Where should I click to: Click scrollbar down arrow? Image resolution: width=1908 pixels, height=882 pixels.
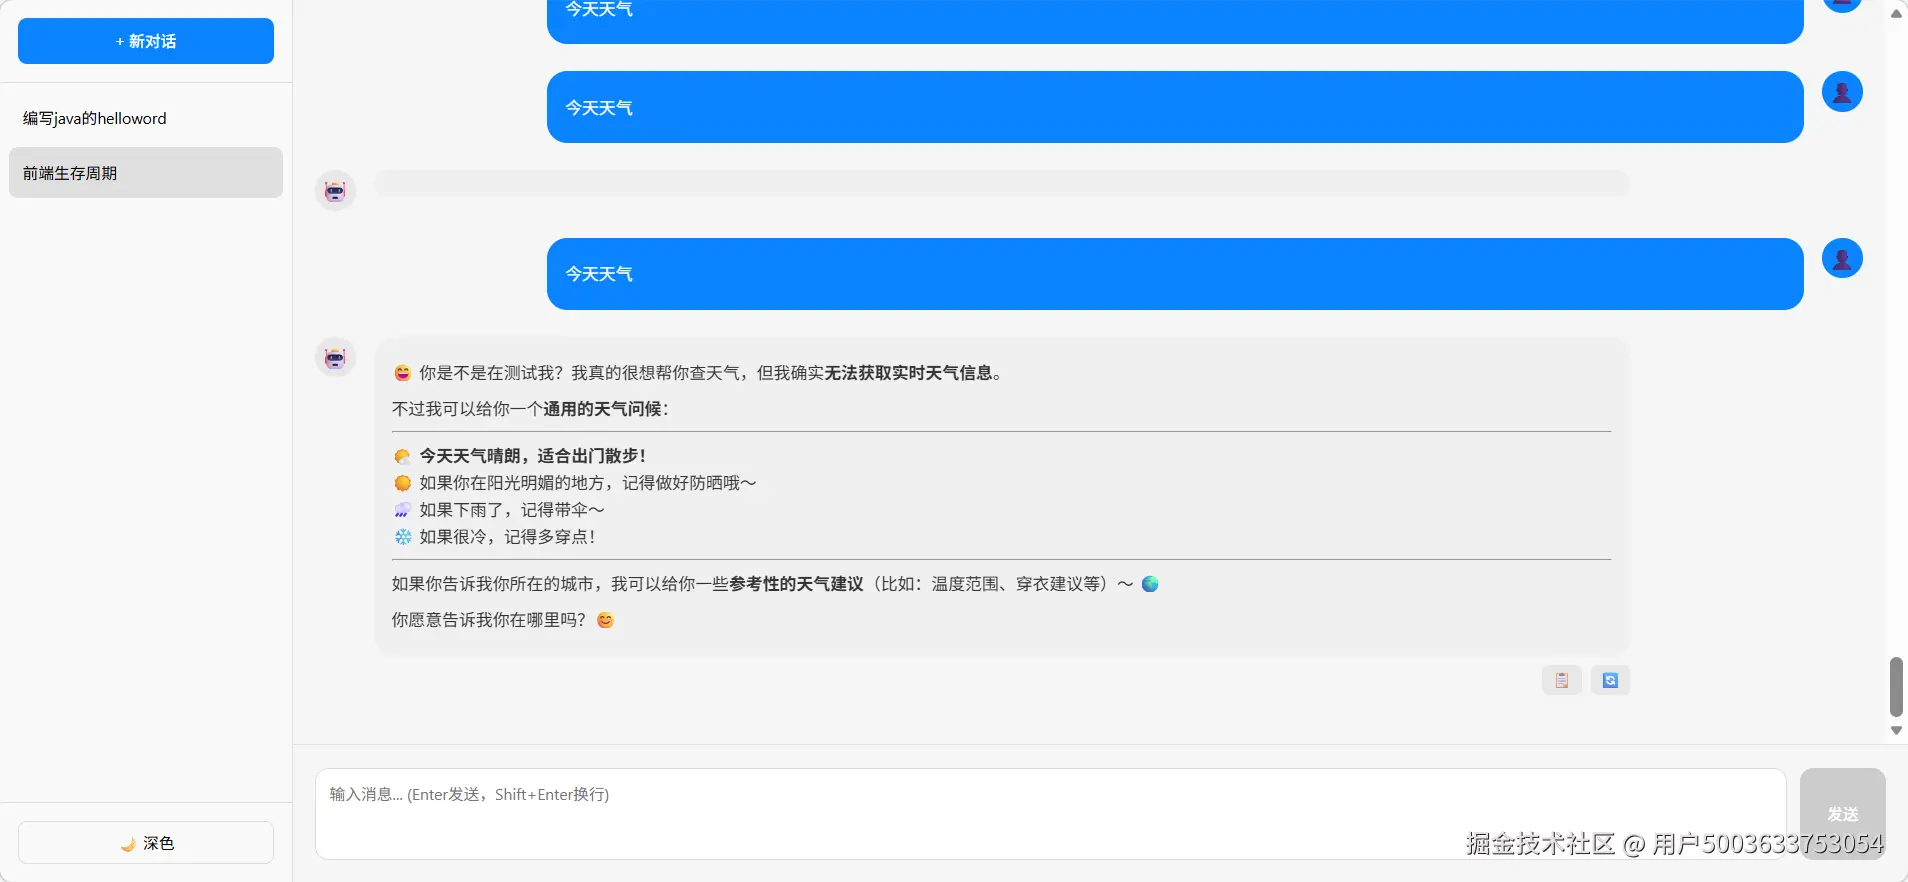pyautogui.click(x=1896, y=731)
